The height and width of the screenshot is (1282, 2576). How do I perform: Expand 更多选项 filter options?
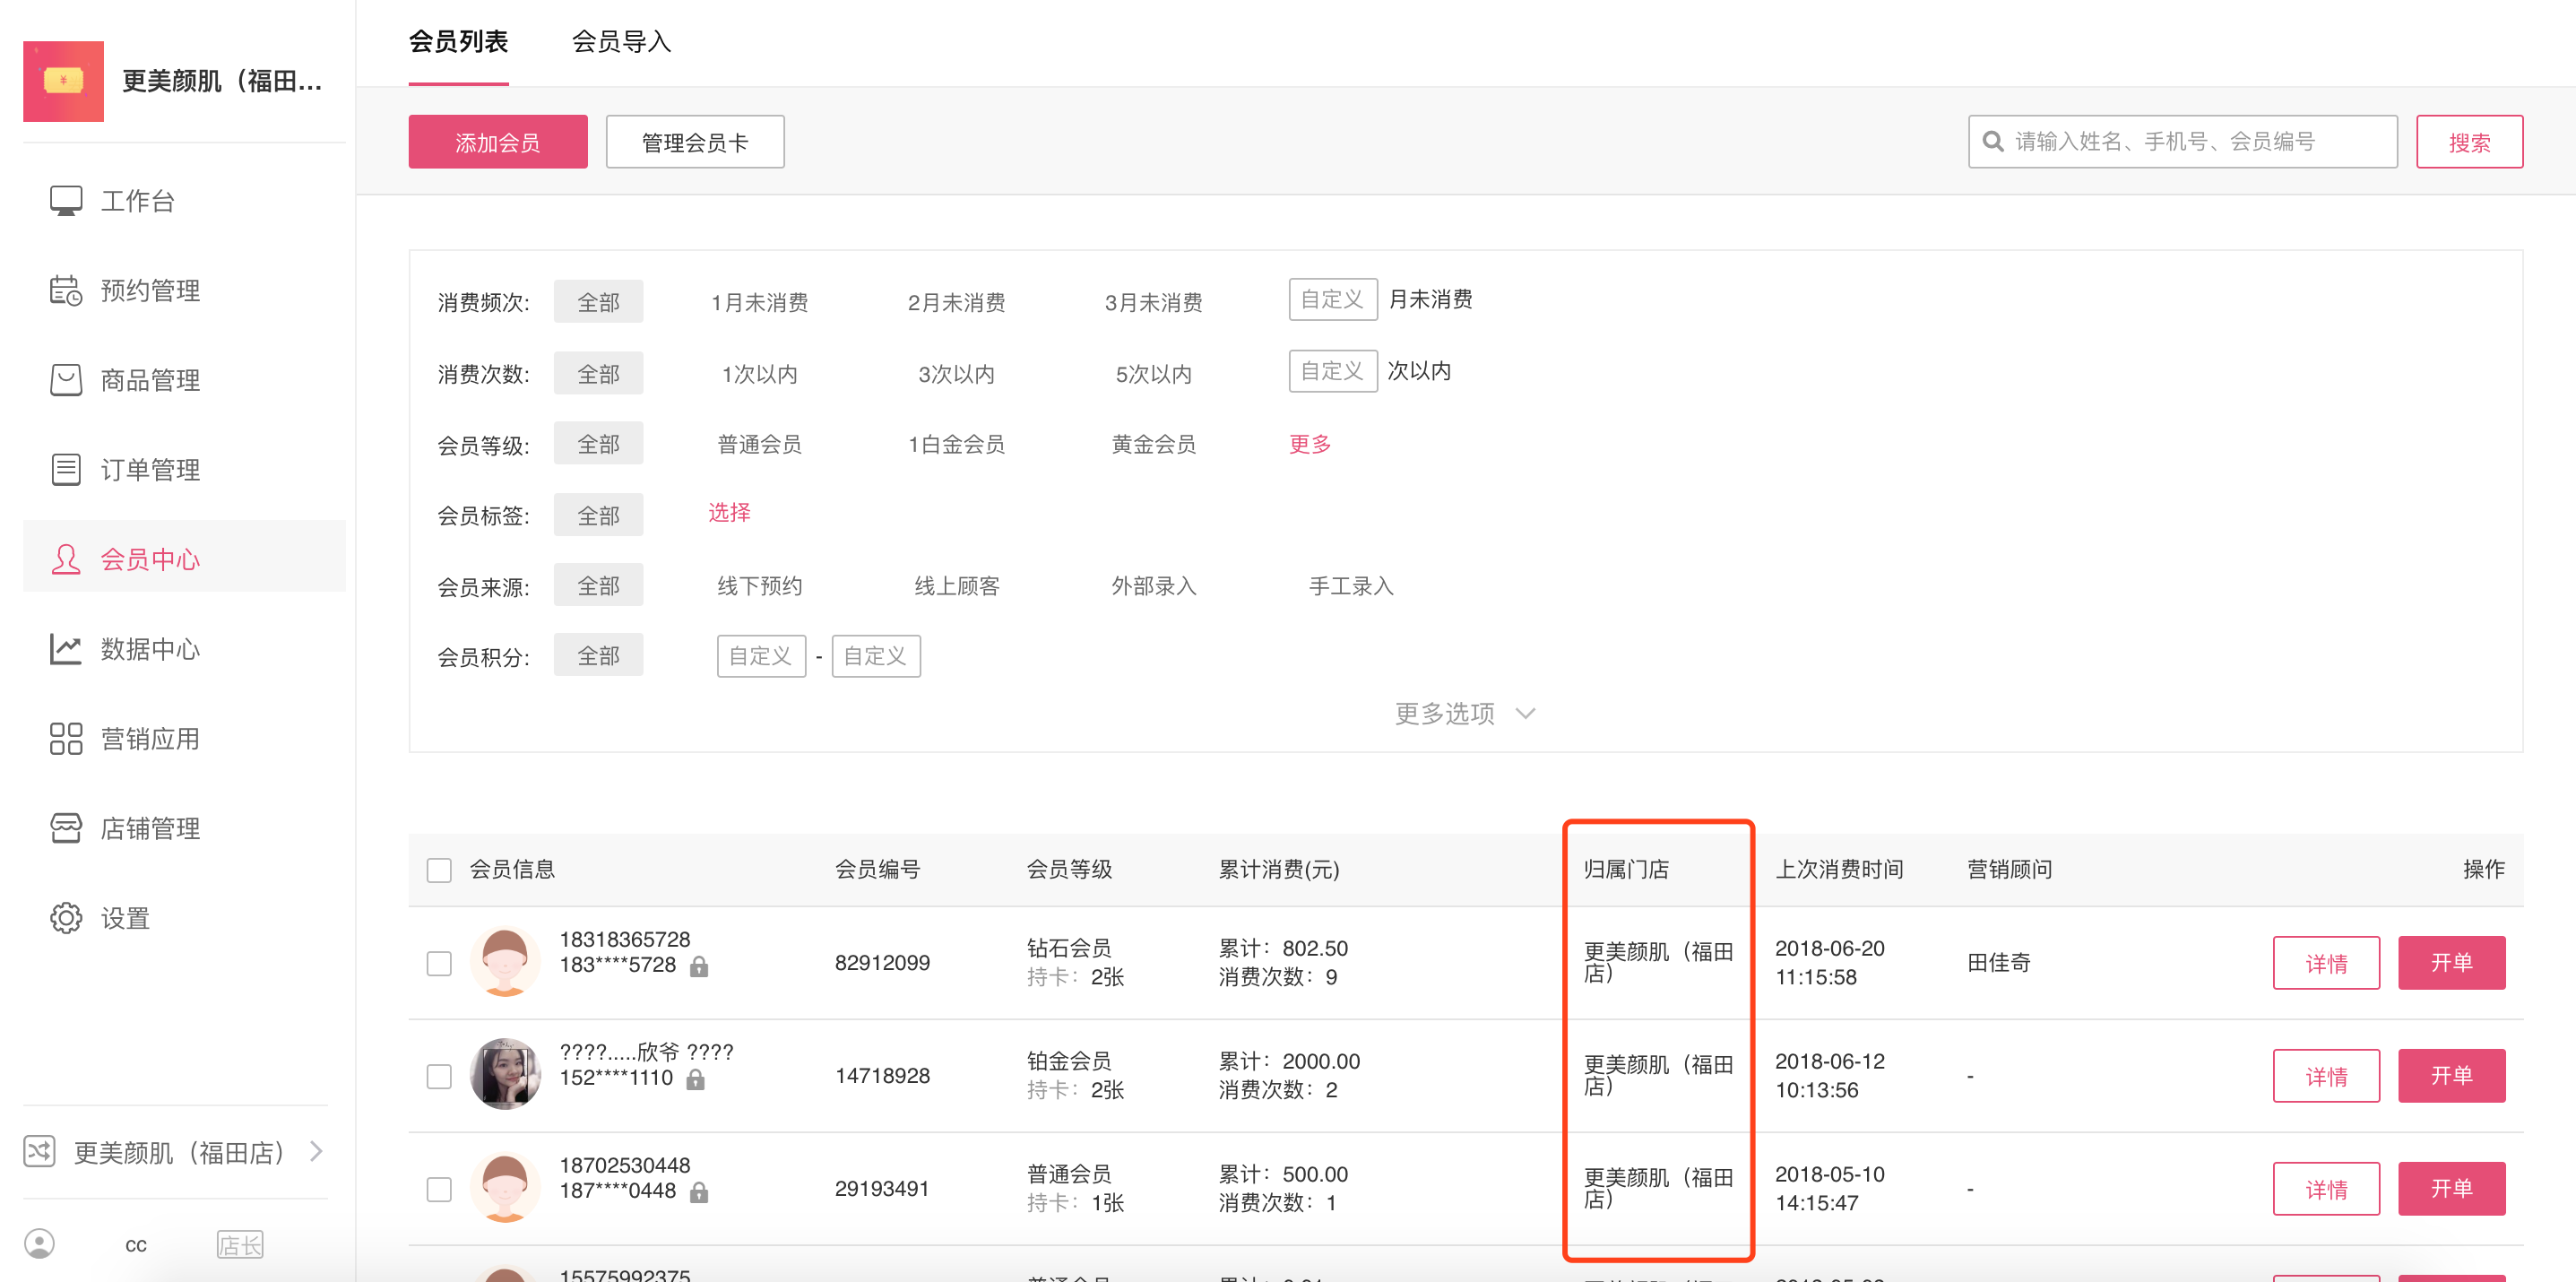(x=1465, y=713)
